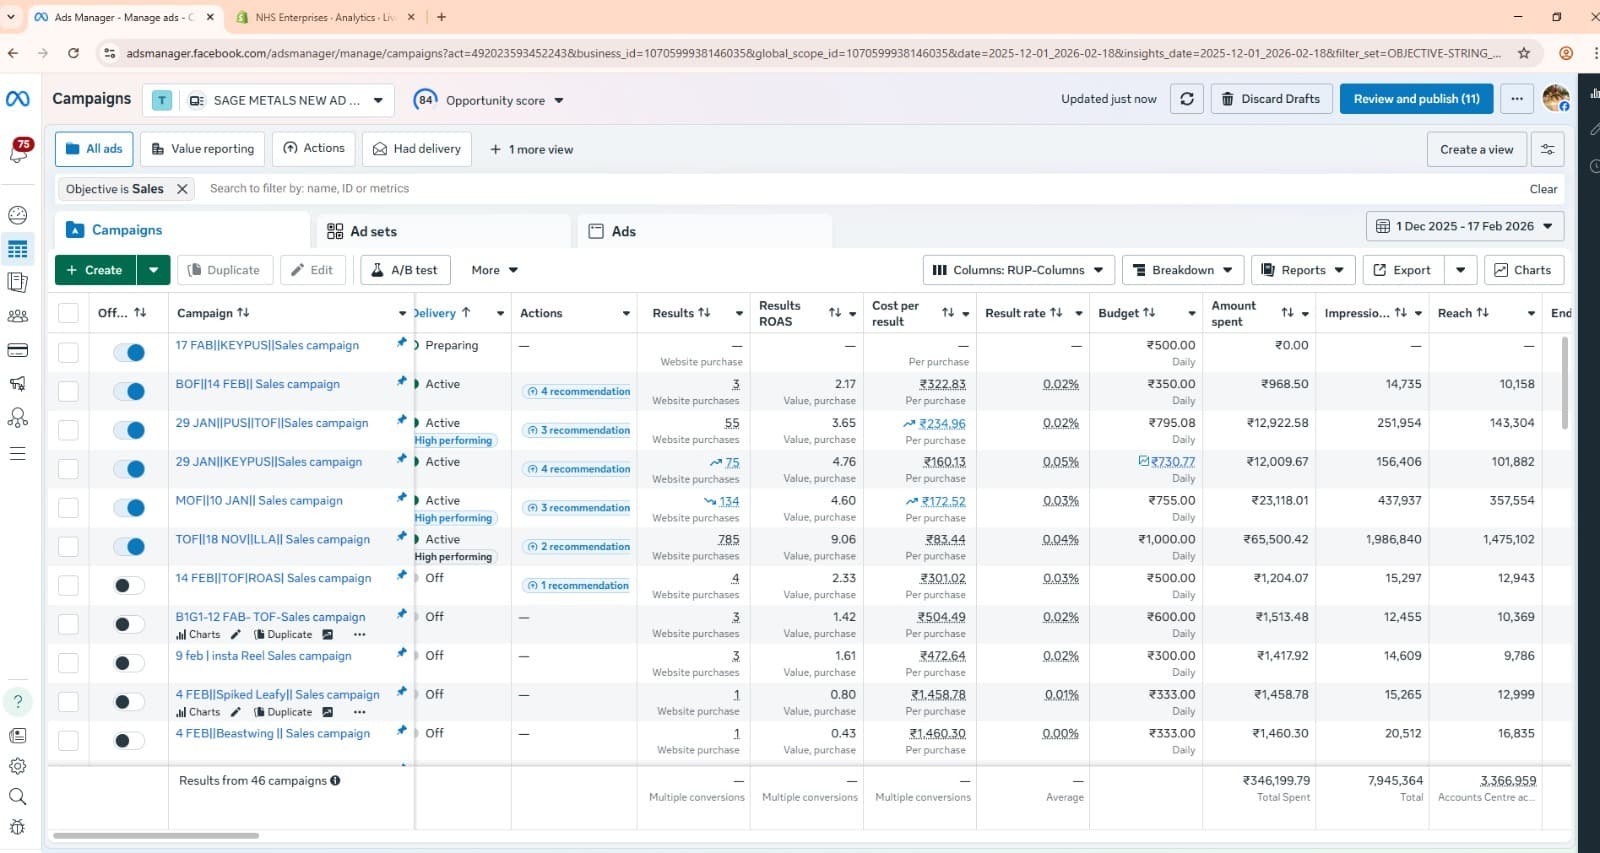Image resolution: width=1600 pixels, height=853 pixels.
Task: Reload the browser page
Action: (73, 53)
